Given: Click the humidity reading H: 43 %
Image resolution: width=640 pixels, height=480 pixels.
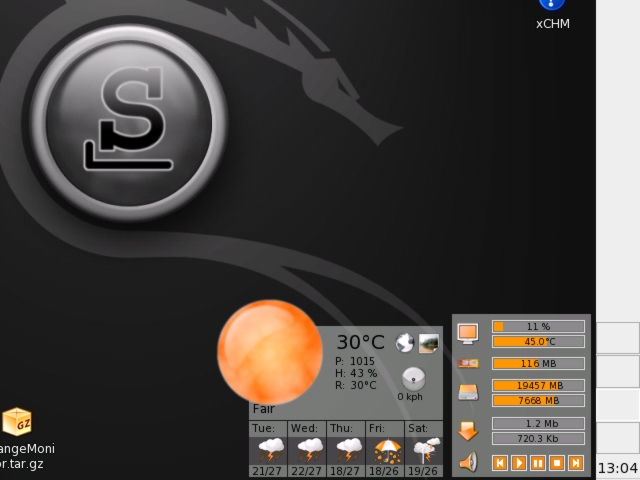Looking at the screenshot, I should [356, 373].
